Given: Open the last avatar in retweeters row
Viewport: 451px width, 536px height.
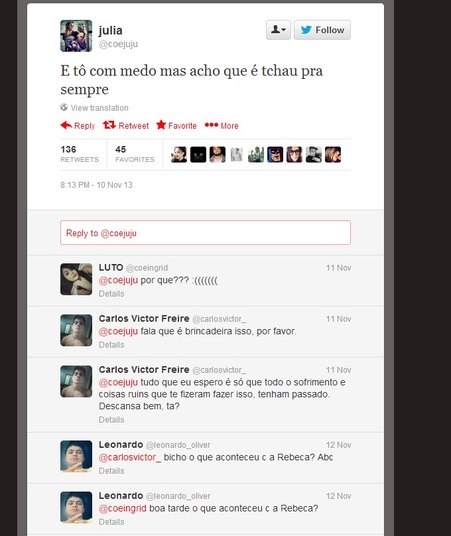Looking at the screenshot, I should tap(333, 155).
